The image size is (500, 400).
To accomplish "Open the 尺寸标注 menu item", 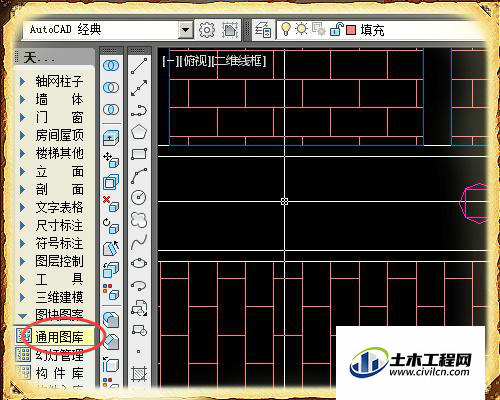I will 59,226.
